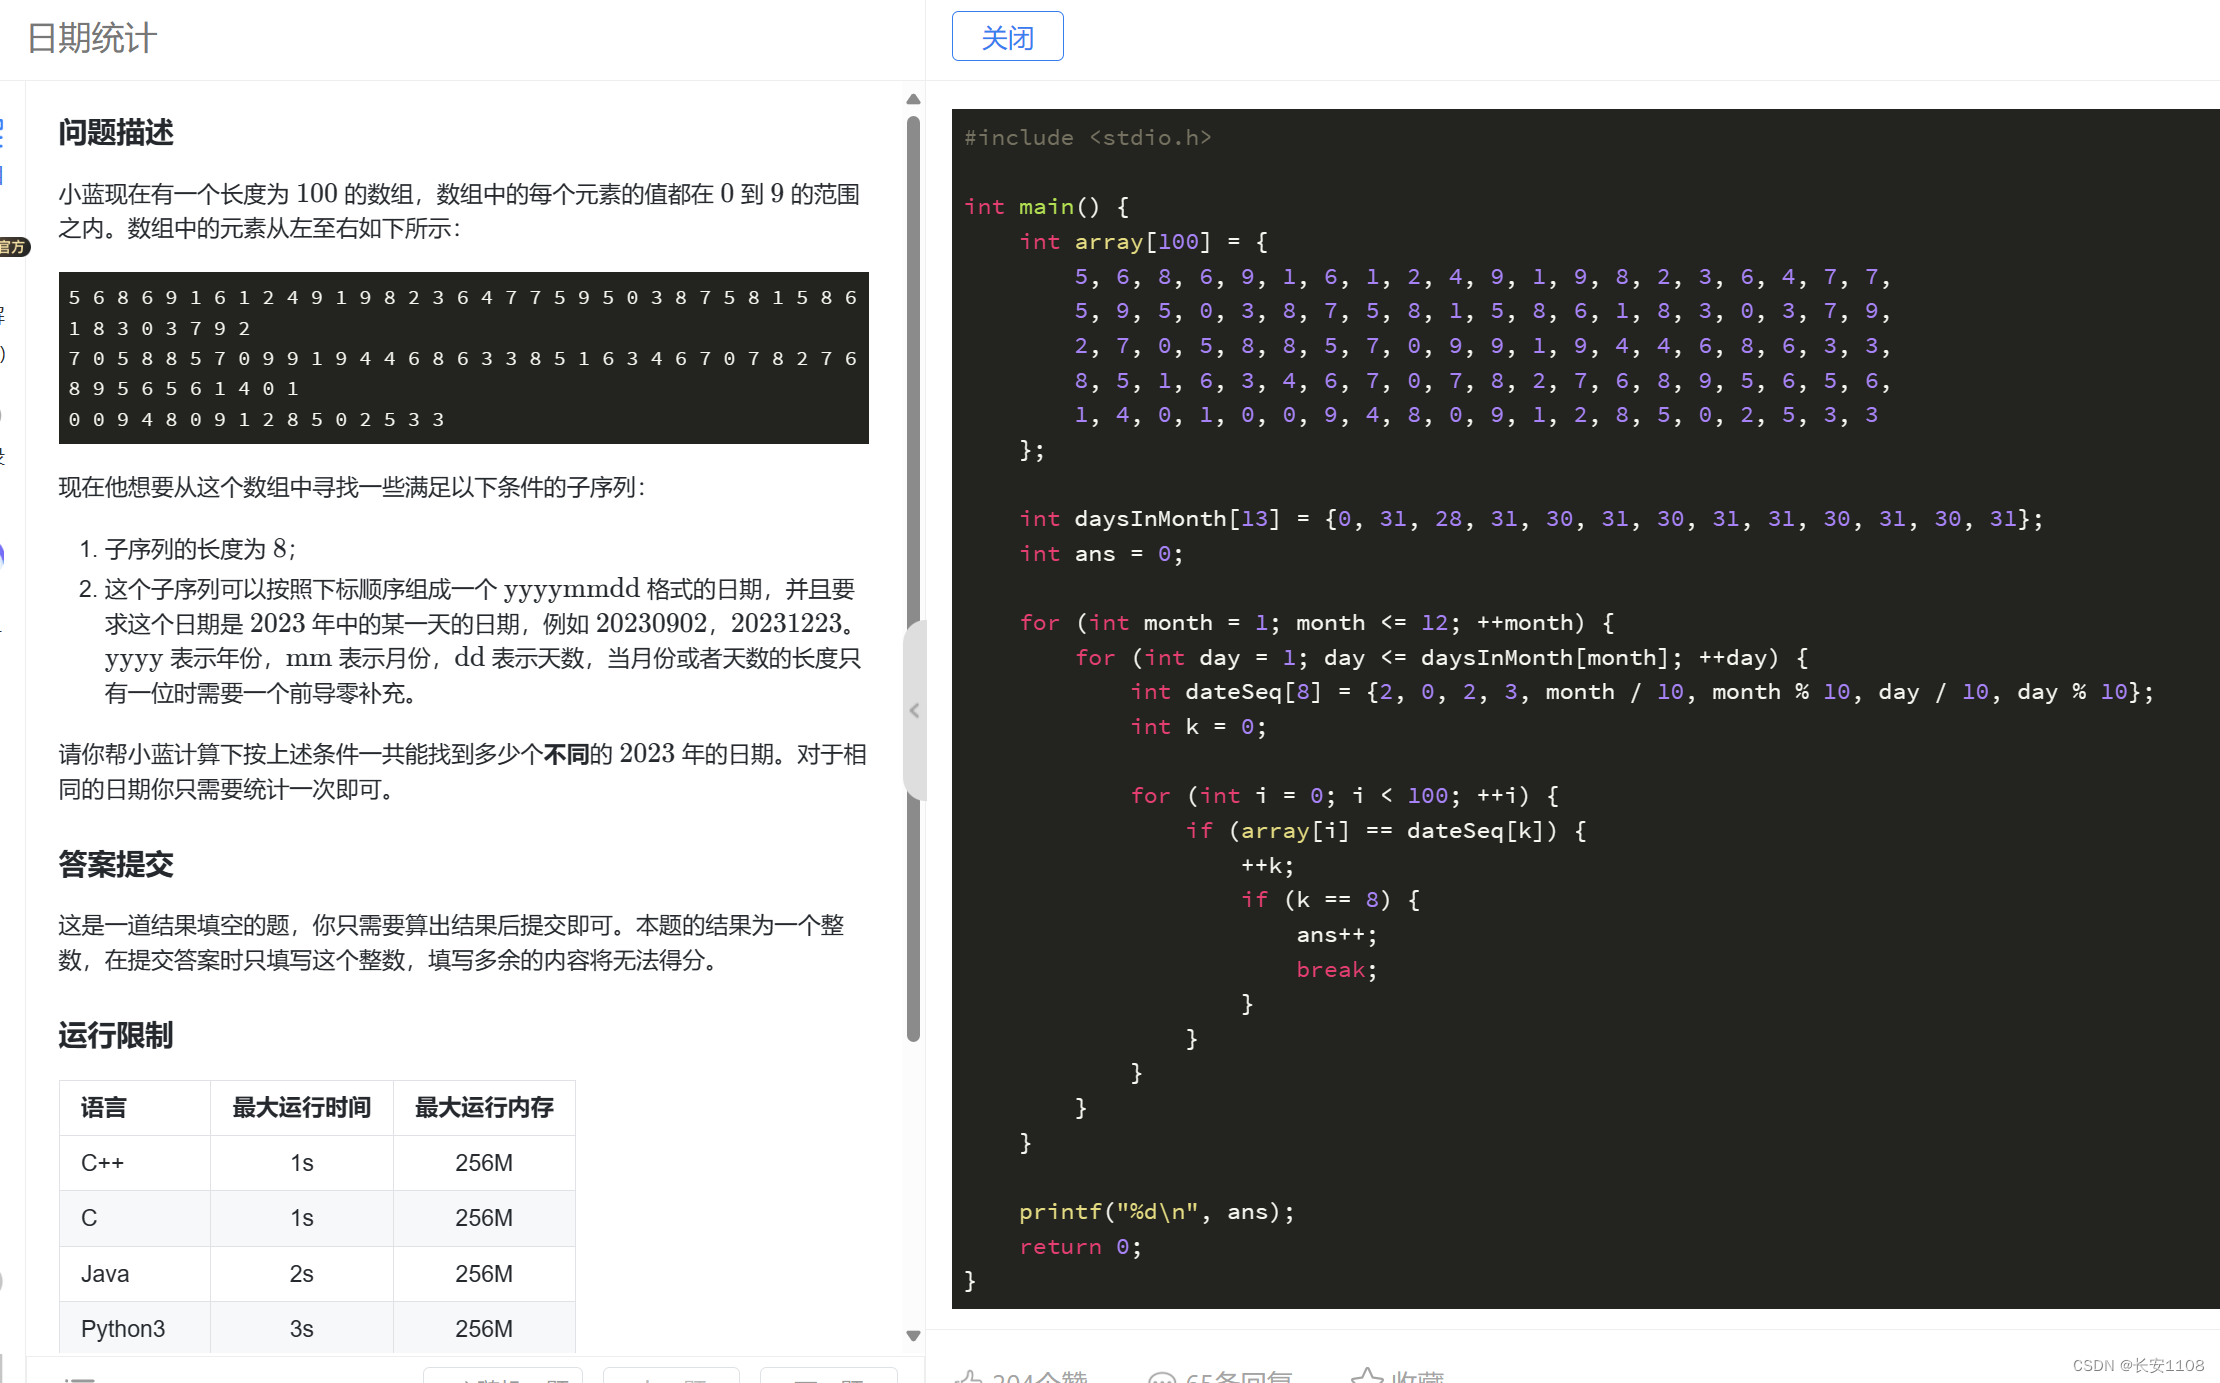The image size is (2220, 1383).
Task: Click the scroll-down arrow of problem panel
Action: (x=912, y=1335)
